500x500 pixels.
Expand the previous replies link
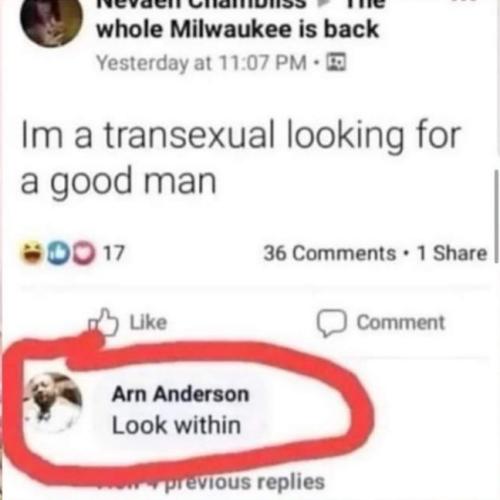pyautogui.click(x=211, y=482)
